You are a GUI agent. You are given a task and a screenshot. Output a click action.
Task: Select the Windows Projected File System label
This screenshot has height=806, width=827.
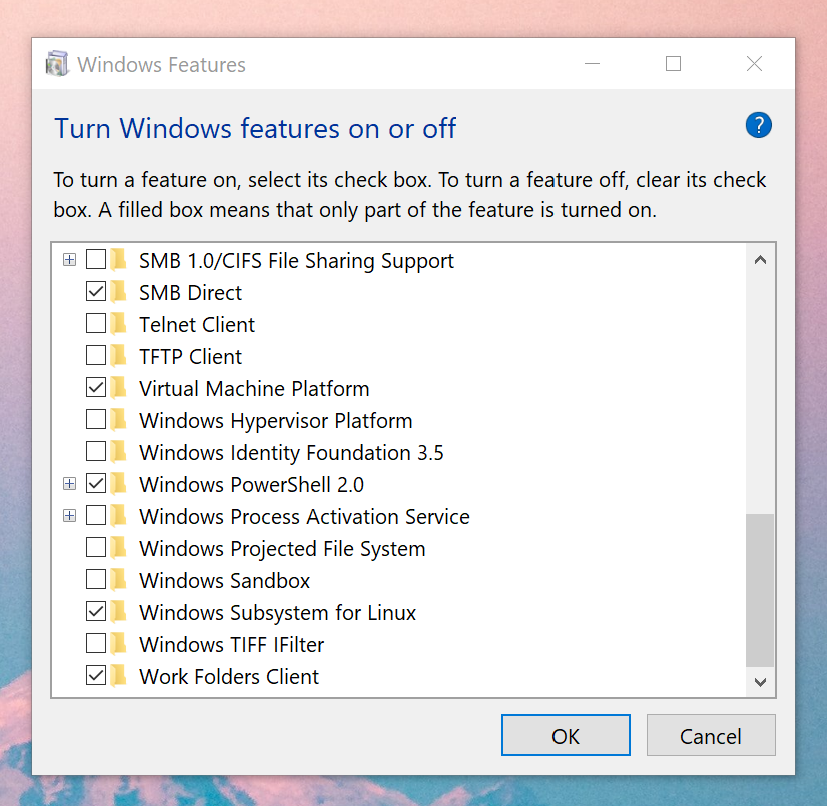[x=282, y=549]
